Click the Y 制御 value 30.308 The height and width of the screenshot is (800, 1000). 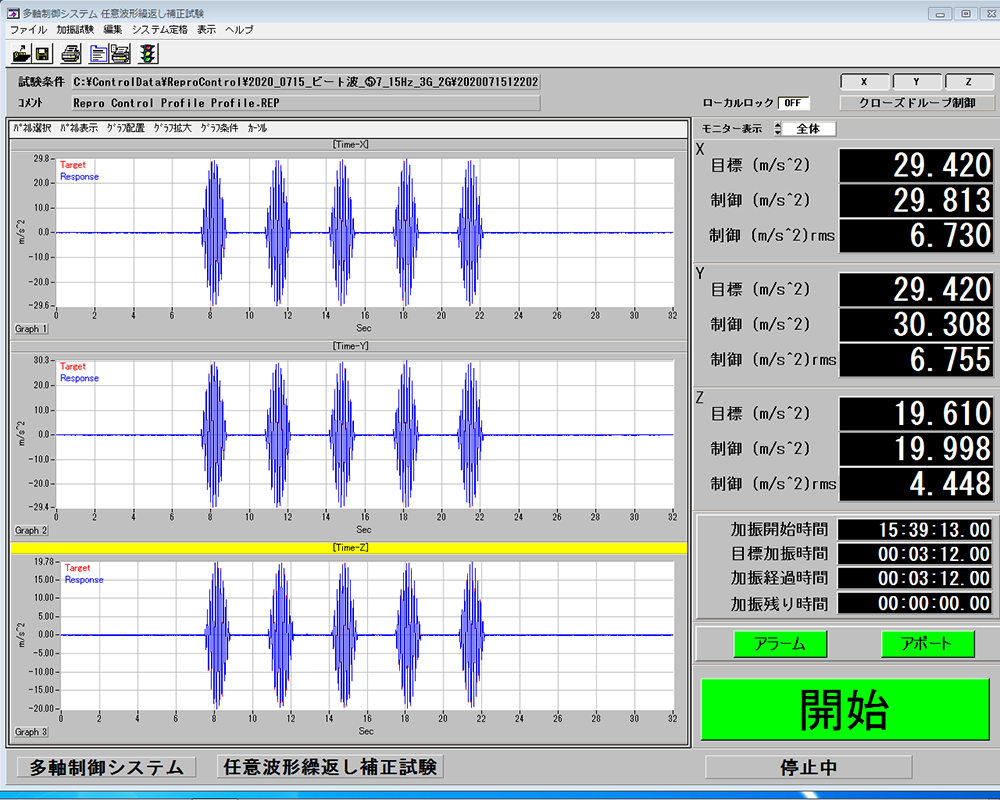[x=916, y=324]
